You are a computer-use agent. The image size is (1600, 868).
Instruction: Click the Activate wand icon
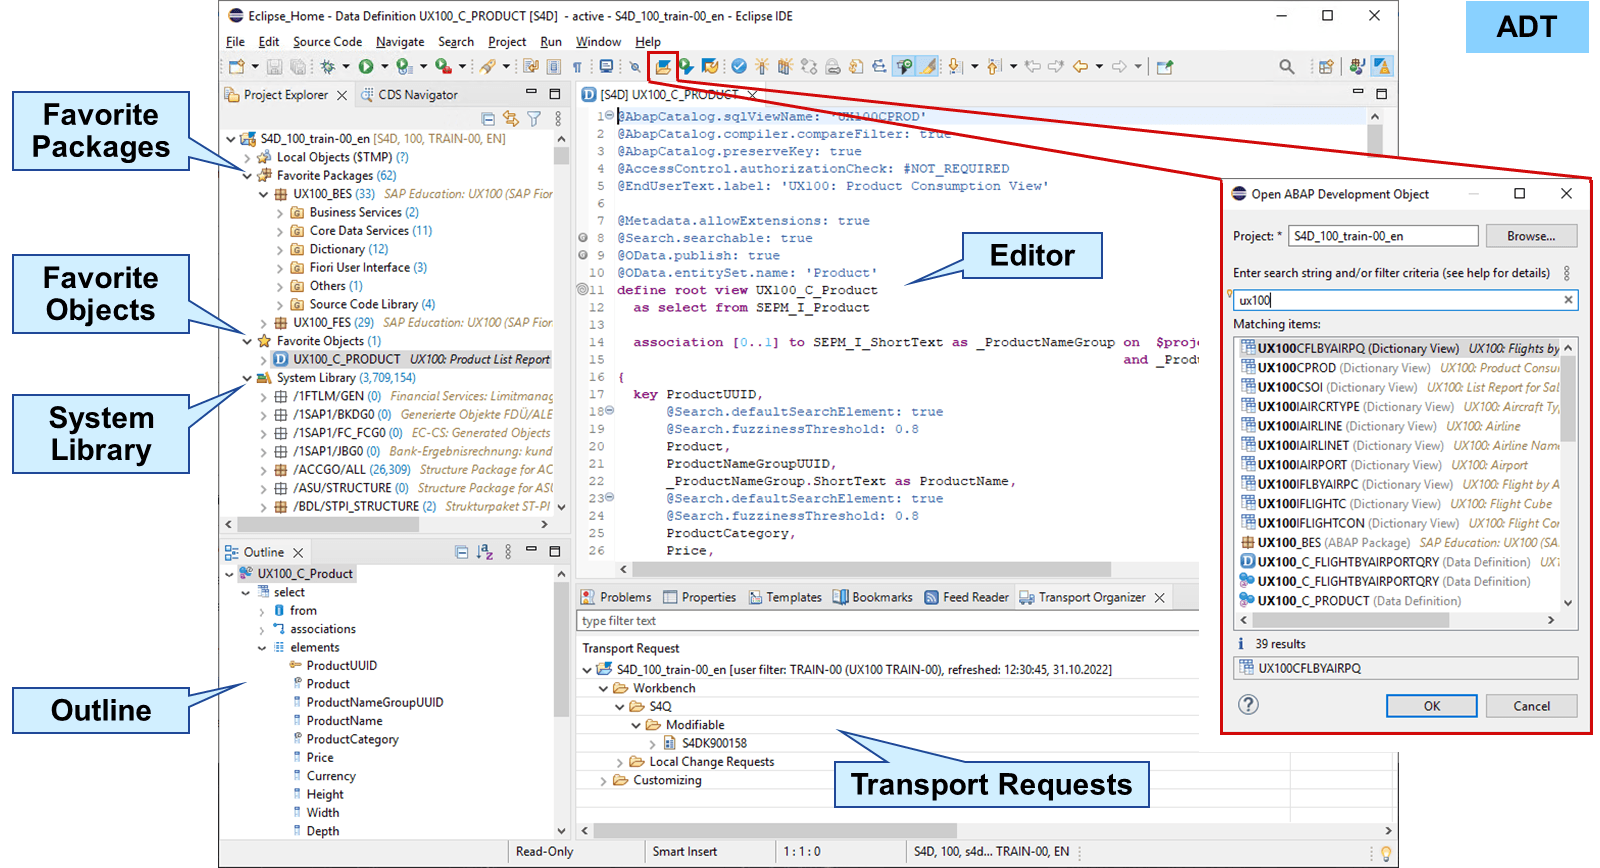(x=762, y=66)
